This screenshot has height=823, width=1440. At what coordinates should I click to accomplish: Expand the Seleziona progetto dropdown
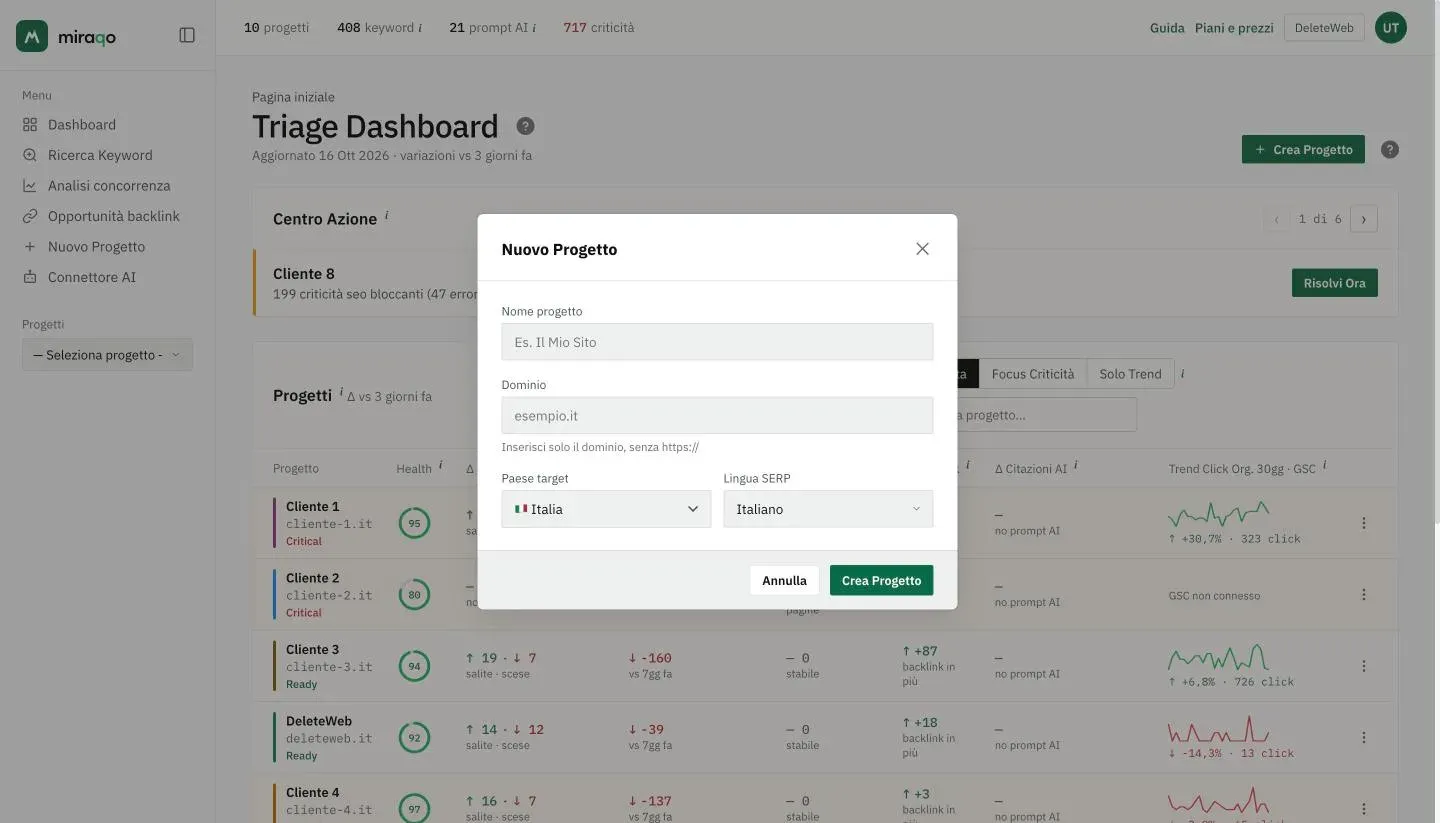coord(107,355)
